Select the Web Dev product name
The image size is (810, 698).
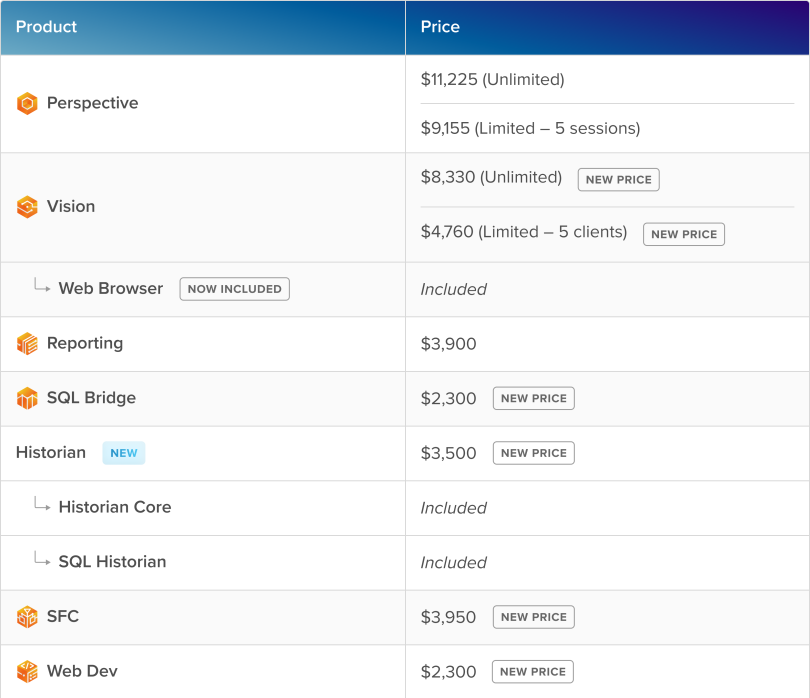(82, 671)
